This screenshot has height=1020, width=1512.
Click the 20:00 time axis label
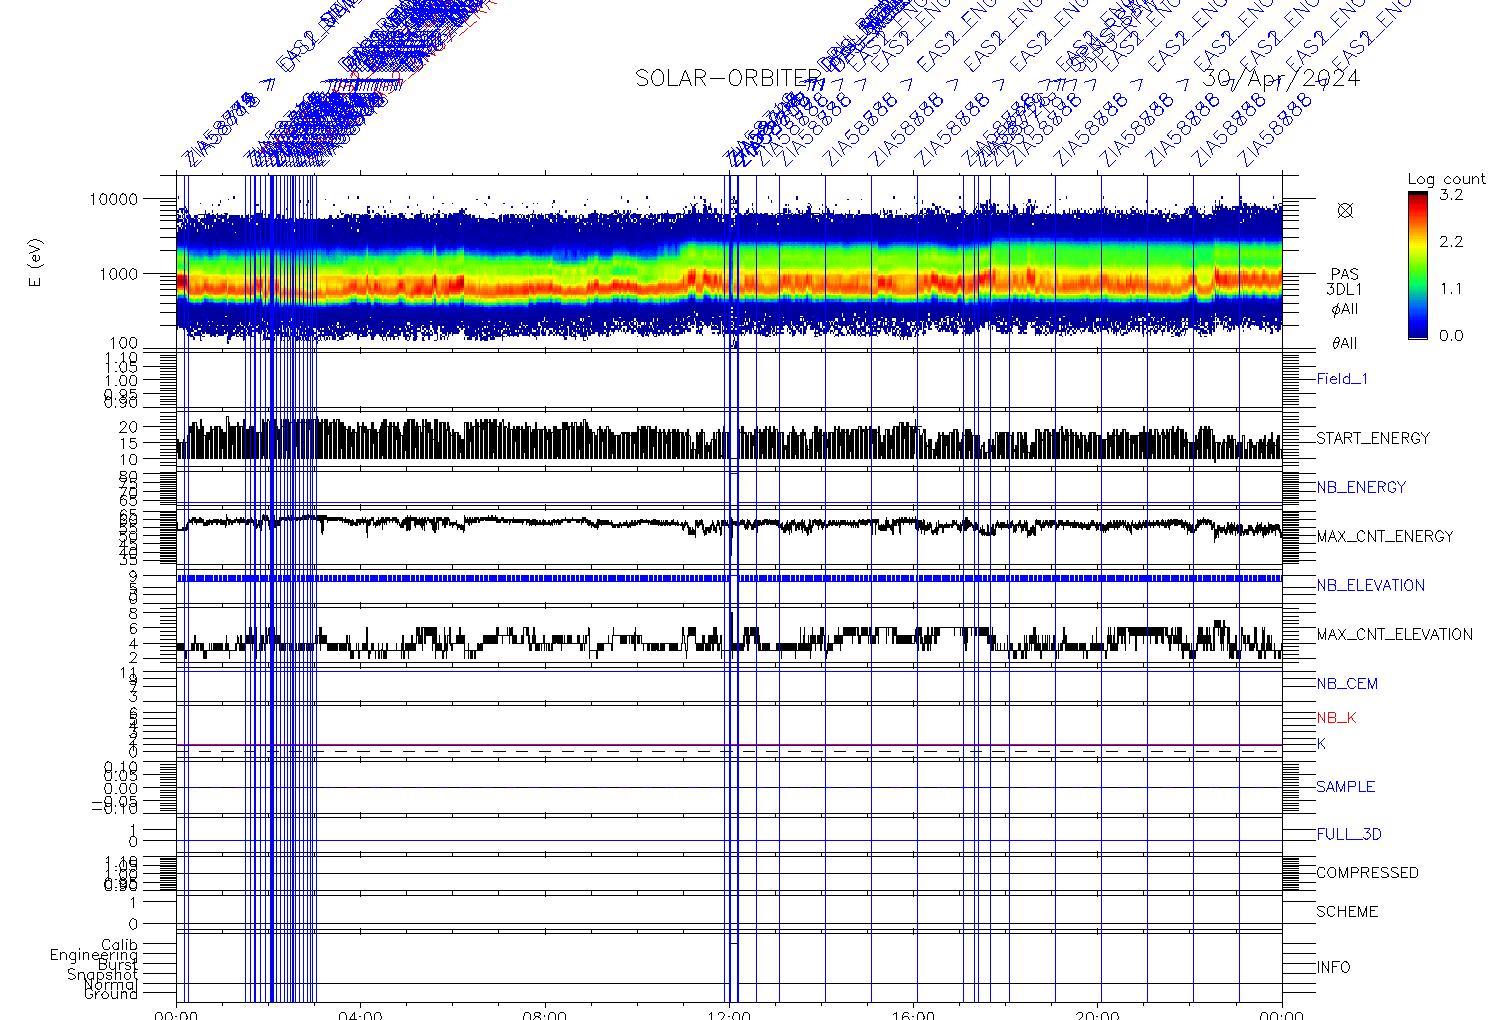pyautogui.click(x=1098, y=1013)
